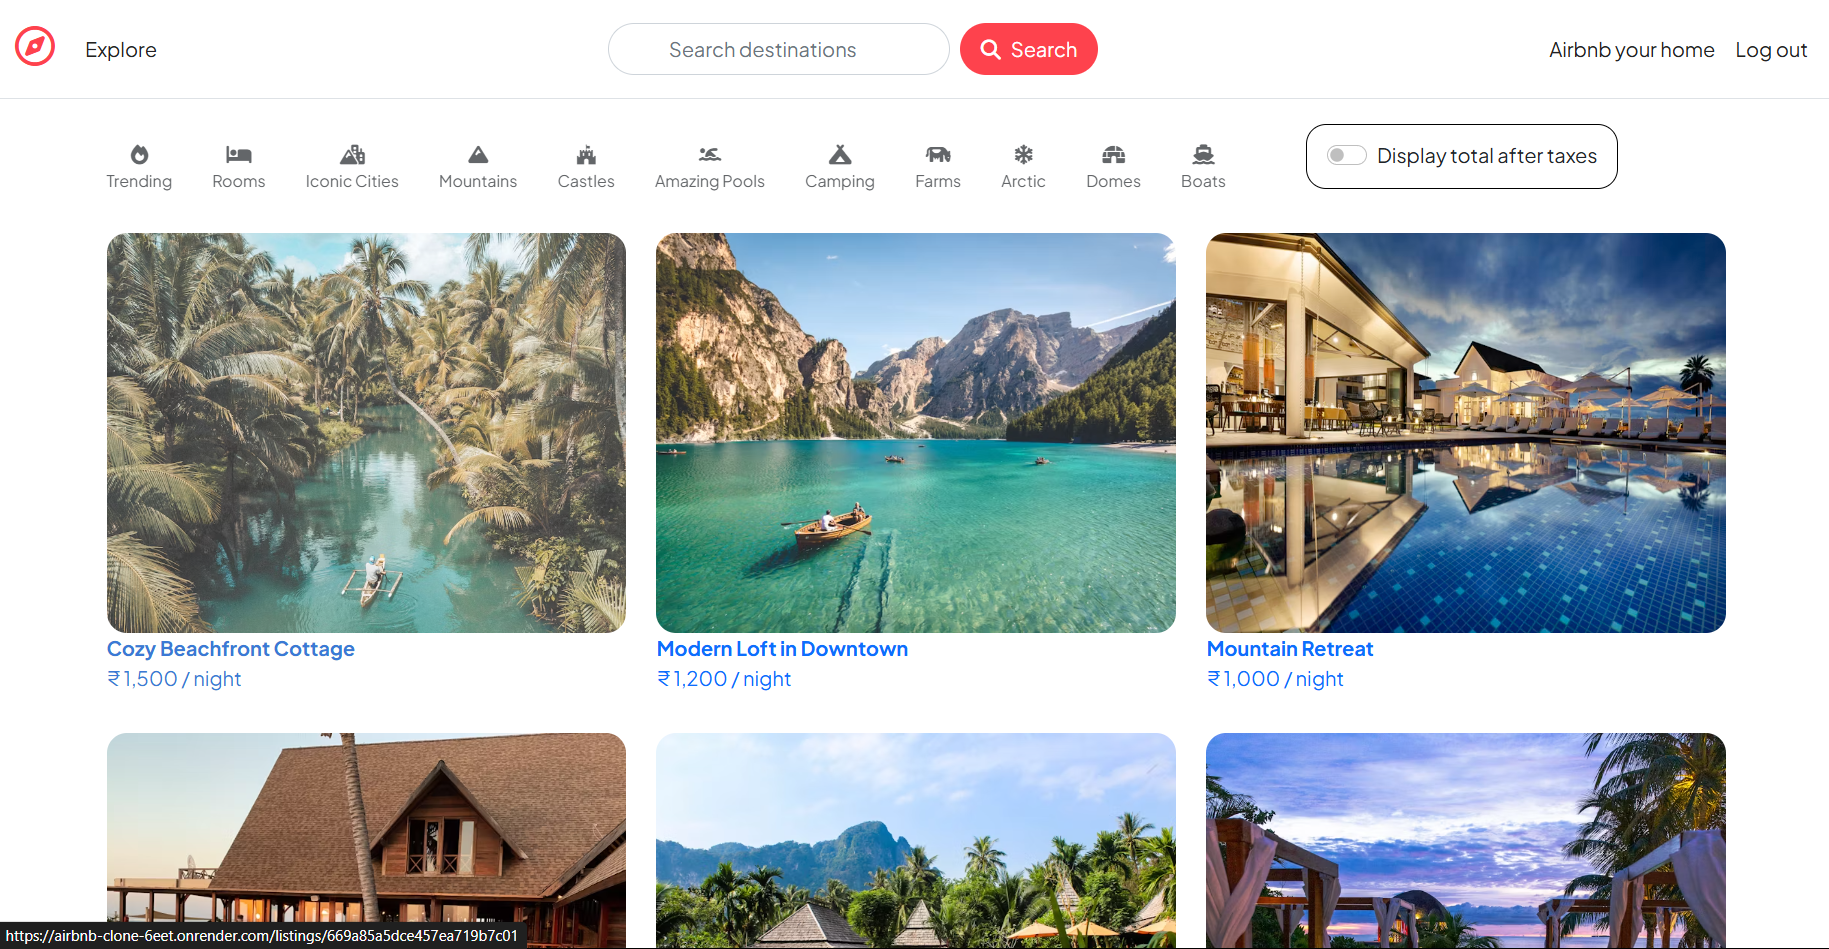Image resolution: width=1829 pixels, height=949 pixels.
Task: View the Mountain Retreat pool photo
Action: (x=1466, y=433)
